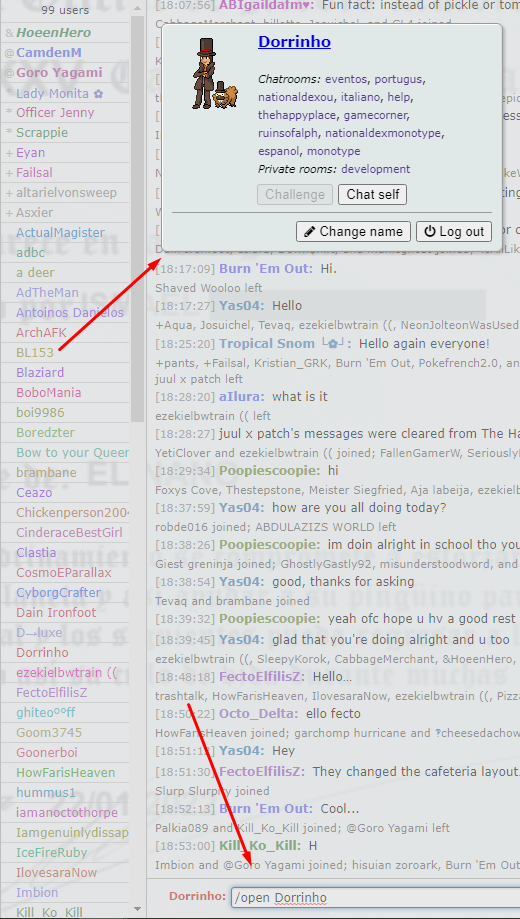Open the development private room link
Image resolution: width=520 pixels, height=919 pixels.
pos(376,169)
